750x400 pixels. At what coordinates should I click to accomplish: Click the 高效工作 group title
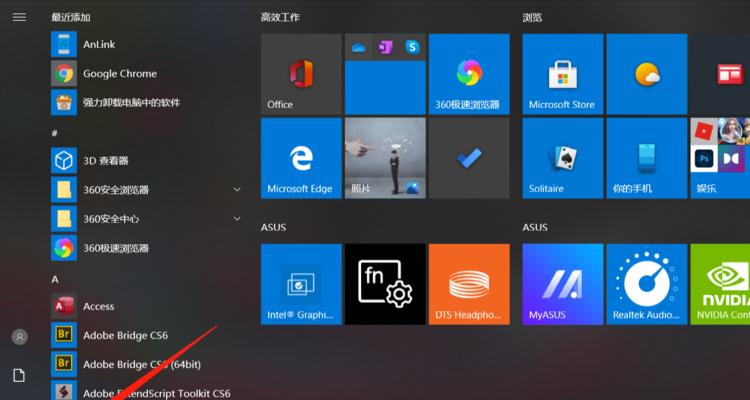280,17
